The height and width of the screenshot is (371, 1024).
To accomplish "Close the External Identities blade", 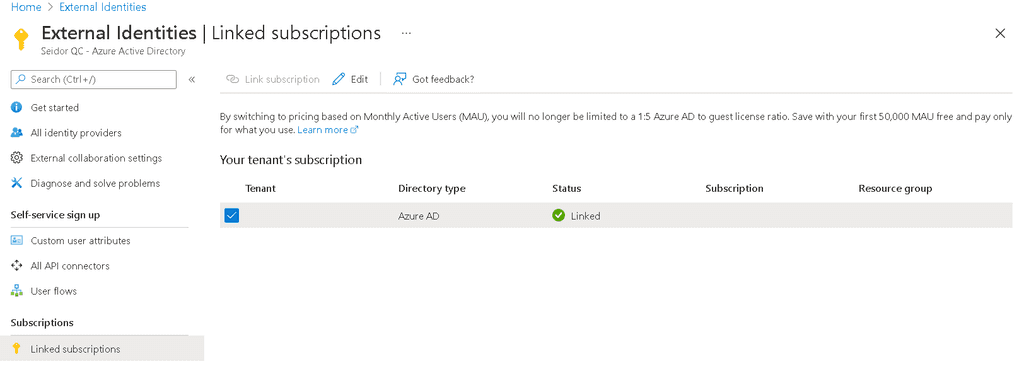I will [1000, 33].
